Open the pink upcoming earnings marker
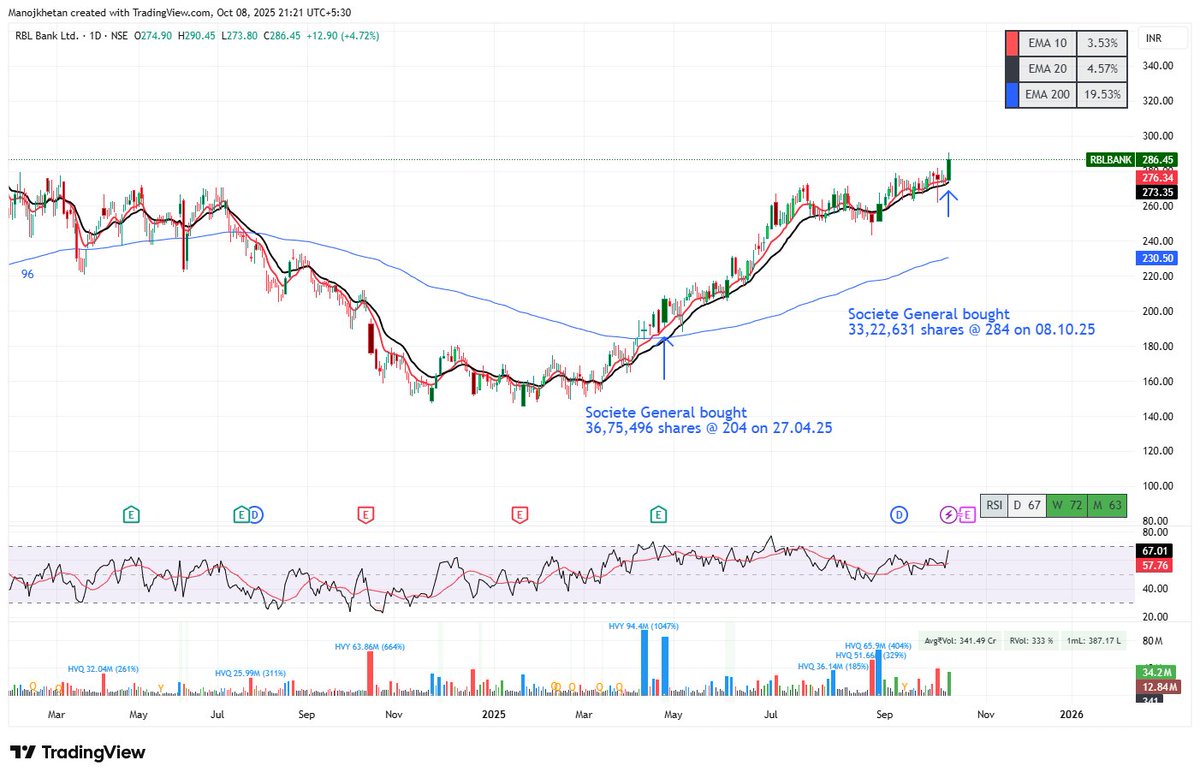 point(966,515)
